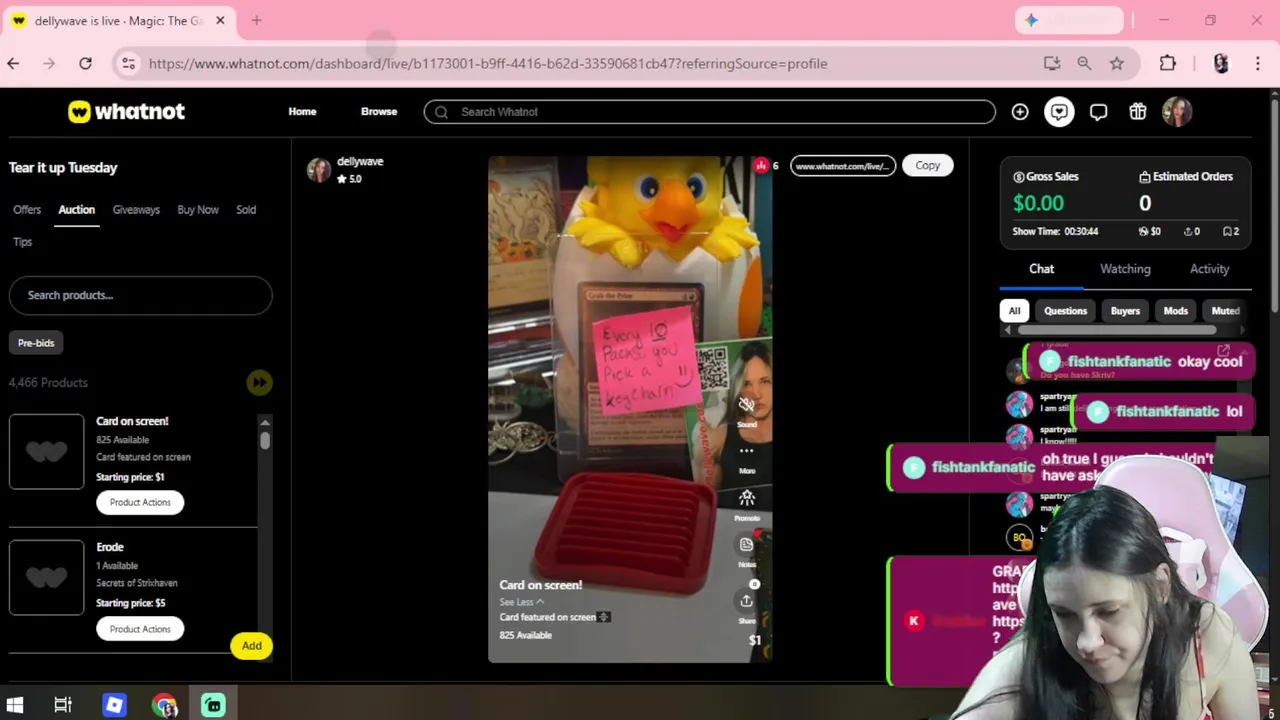Click the www.whatnot.com/live link field

click(843, 166)
